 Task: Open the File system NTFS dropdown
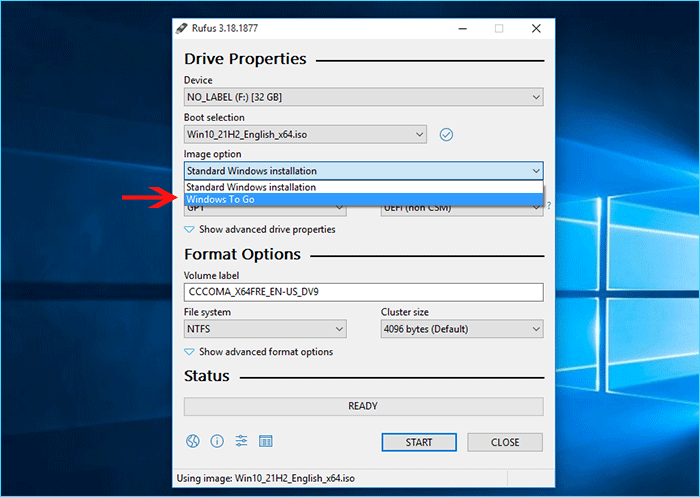tap(265, 329)
